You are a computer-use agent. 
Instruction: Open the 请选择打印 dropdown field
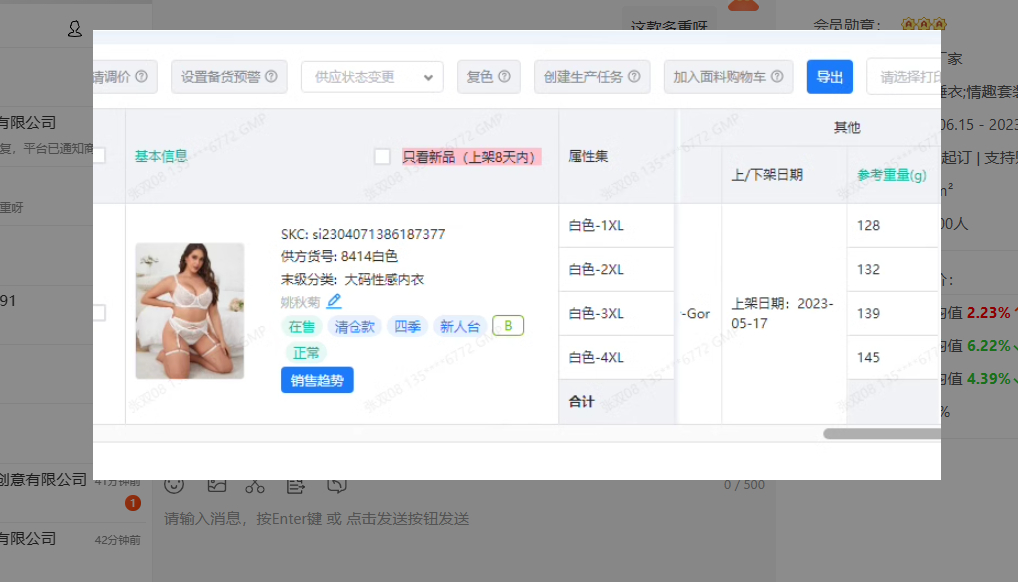pyautogui.click(x=904, y=77)
